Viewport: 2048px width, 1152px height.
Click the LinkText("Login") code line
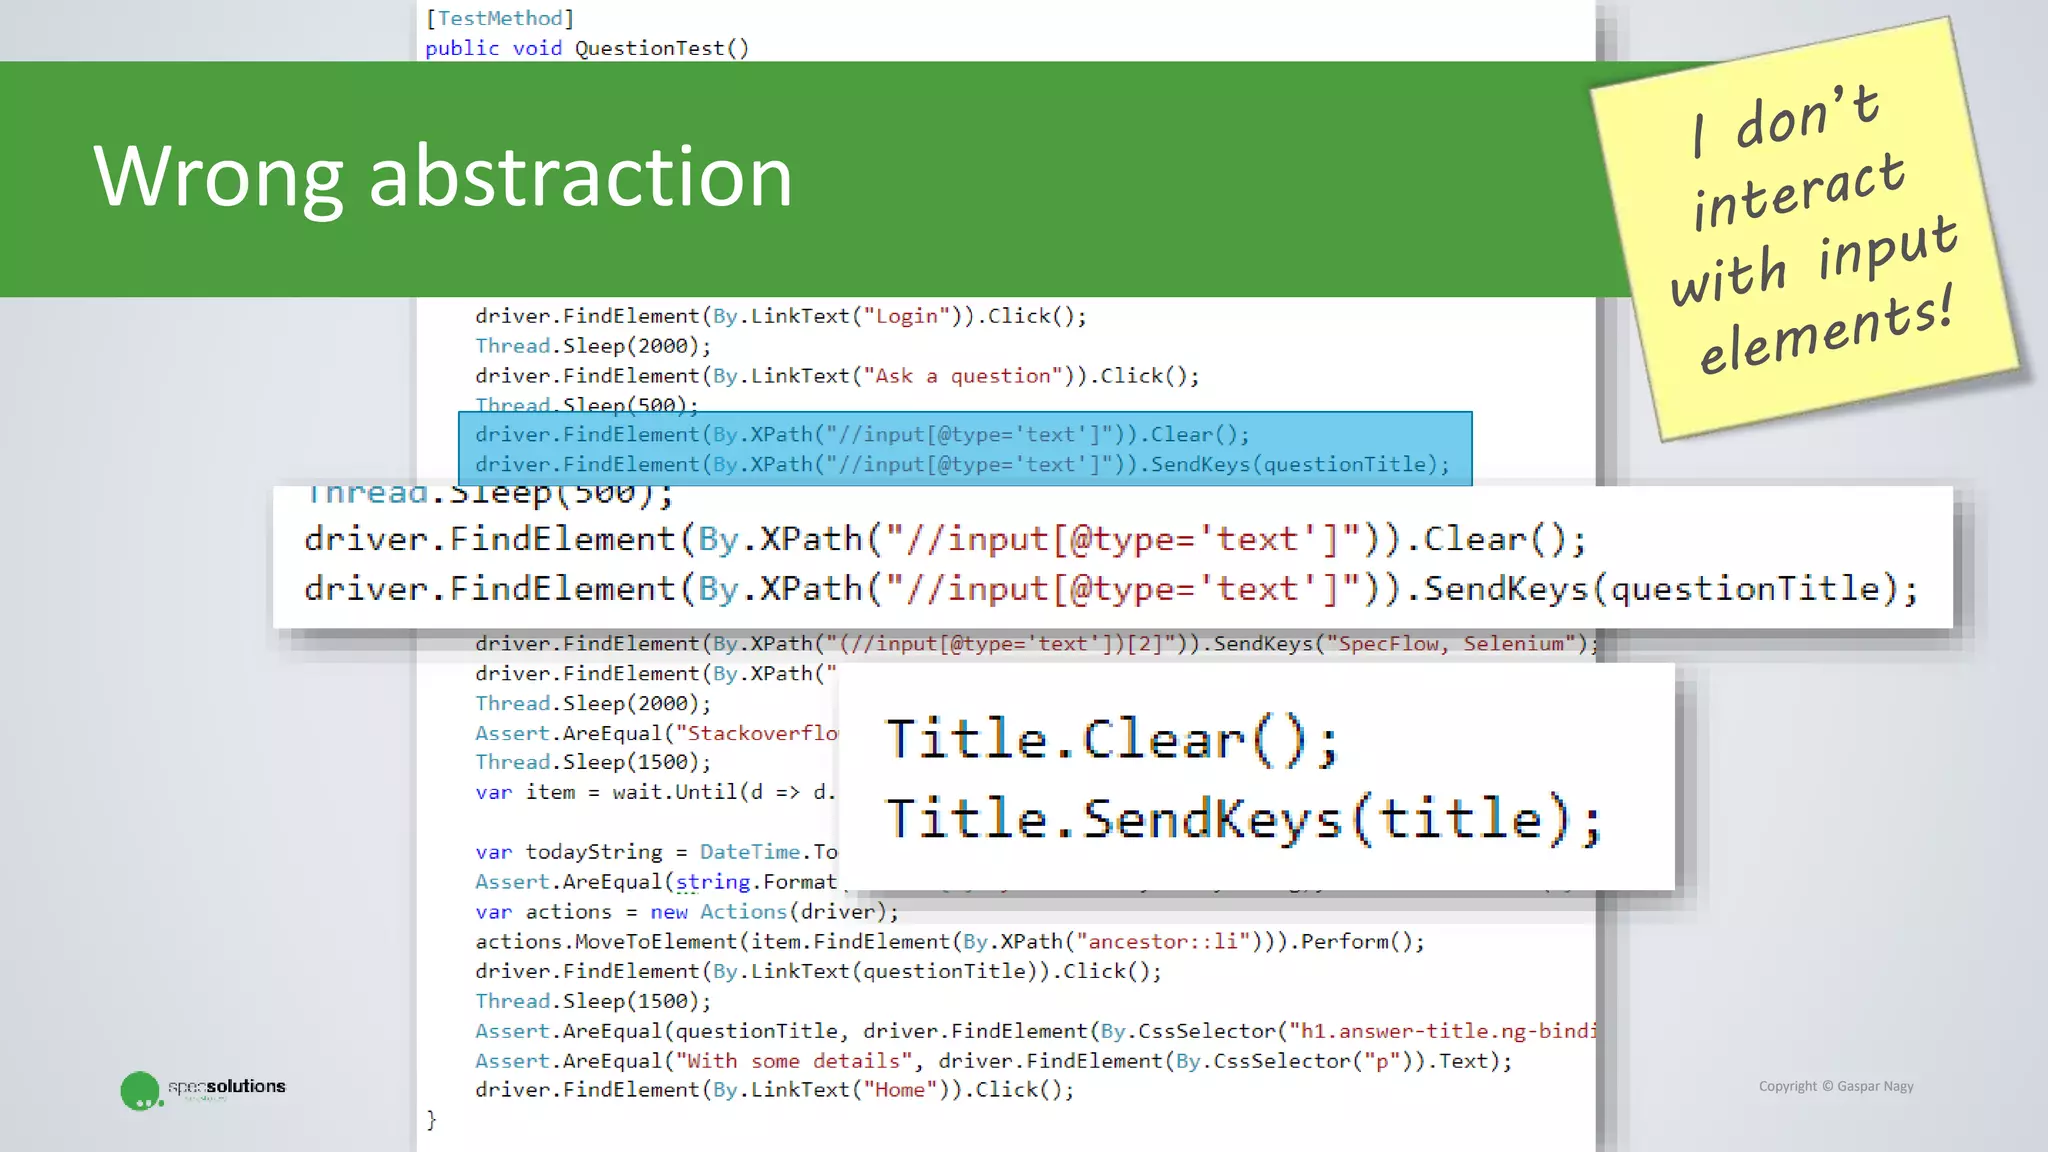pyautogui.click(x=780, y=316)
